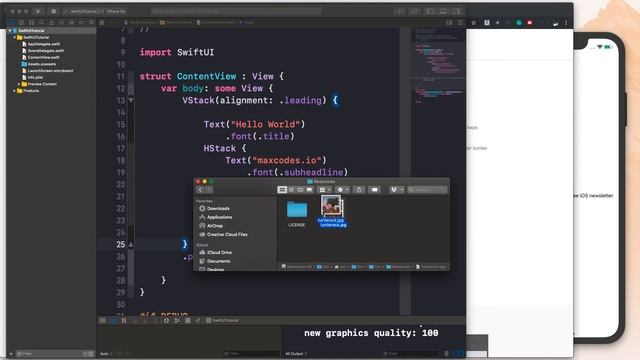Open the Xcode library plus button
The width and height of the screenshot is (640, 360).
pos(399,11)
